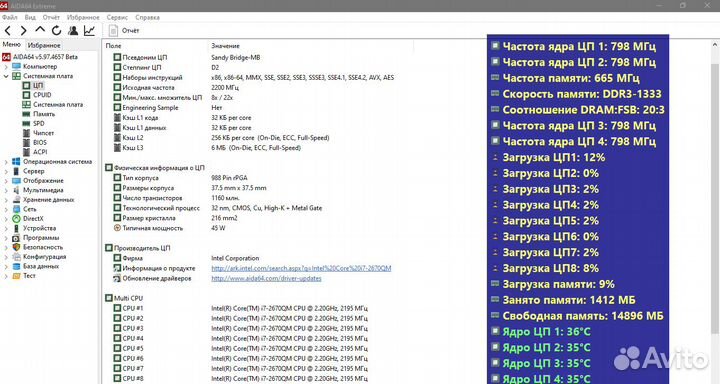720x384 pixels.
Task: Expand the Сеть tree node
Action: point(6,209)
